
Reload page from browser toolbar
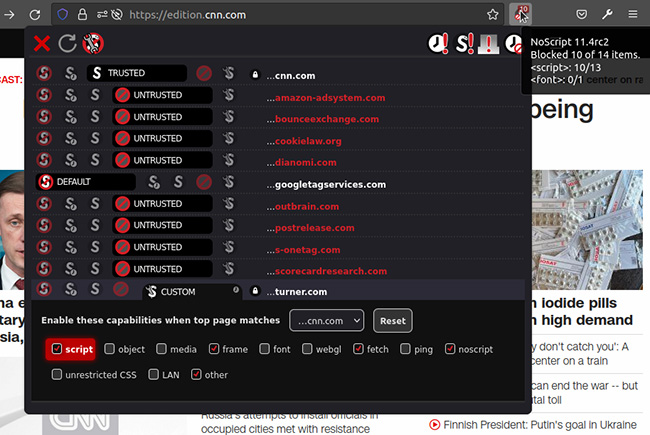(x=35, y=15)
